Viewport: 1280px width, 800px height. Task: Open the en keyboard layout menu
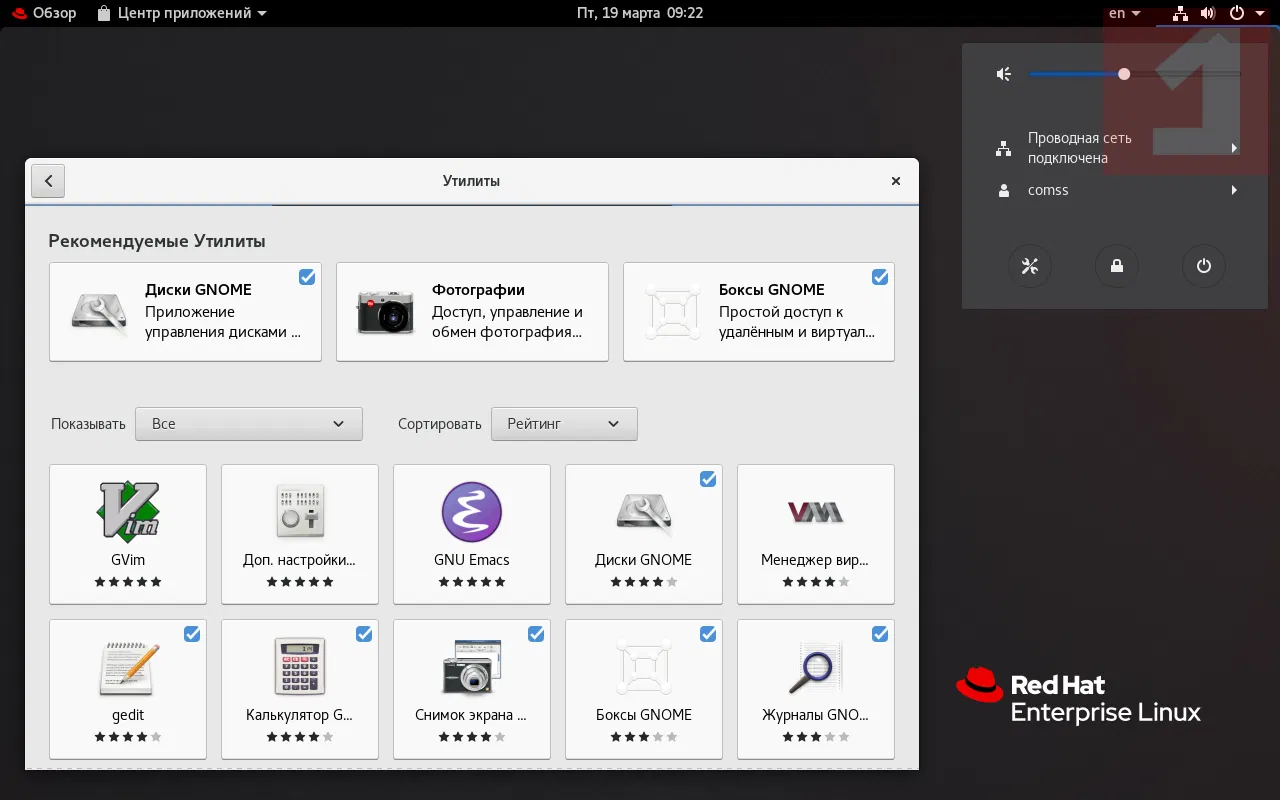click(1124, 13)
